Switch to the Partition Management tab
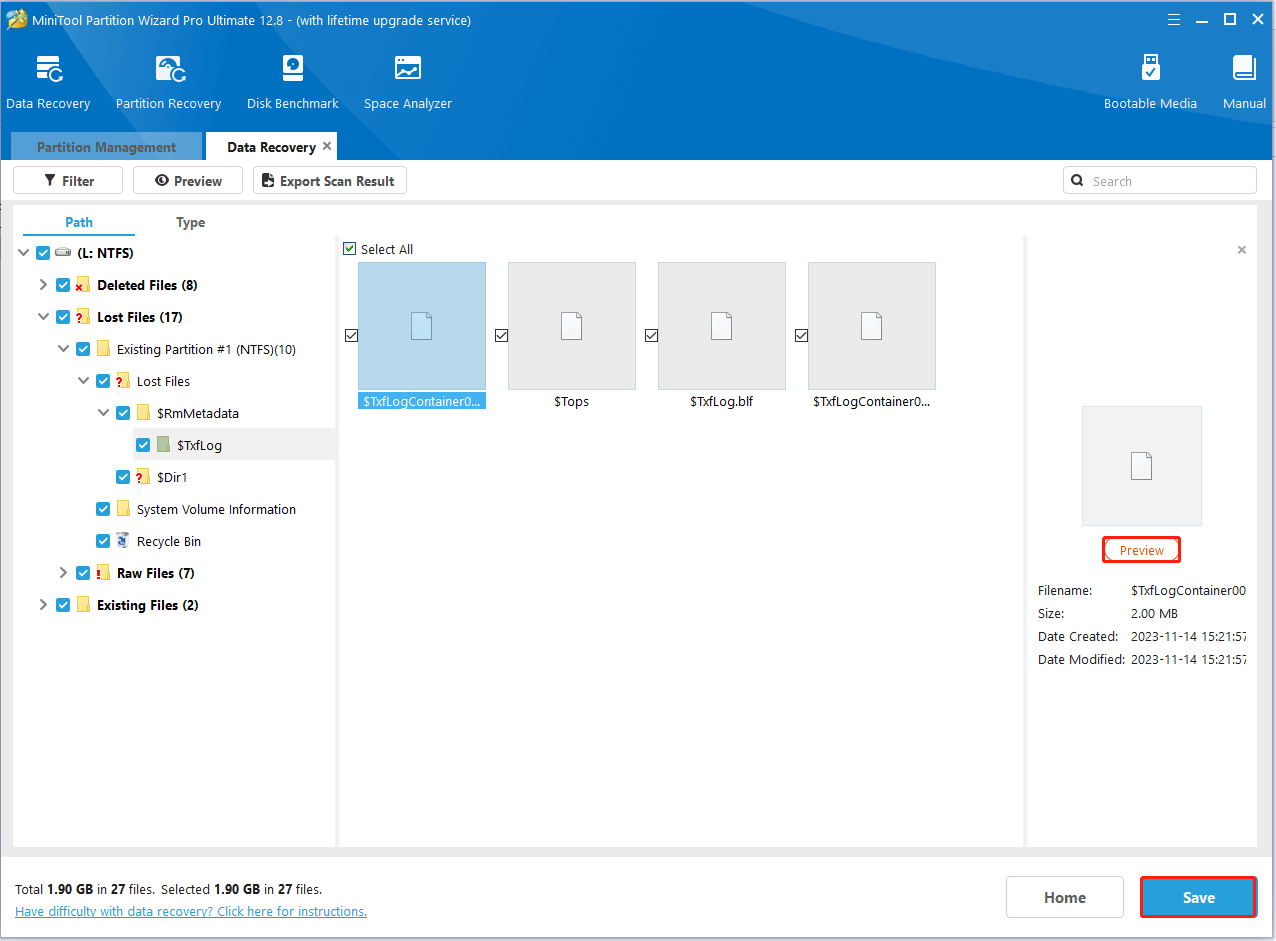The image size is (1276, 941). coord(106,147)
